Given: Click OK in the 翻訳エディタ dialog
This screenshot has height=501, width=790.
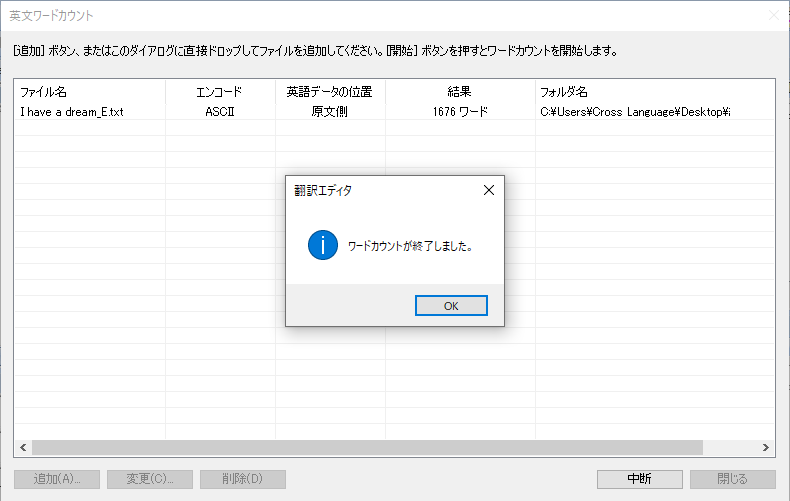Looking at the screenshot, I should 451,306.
